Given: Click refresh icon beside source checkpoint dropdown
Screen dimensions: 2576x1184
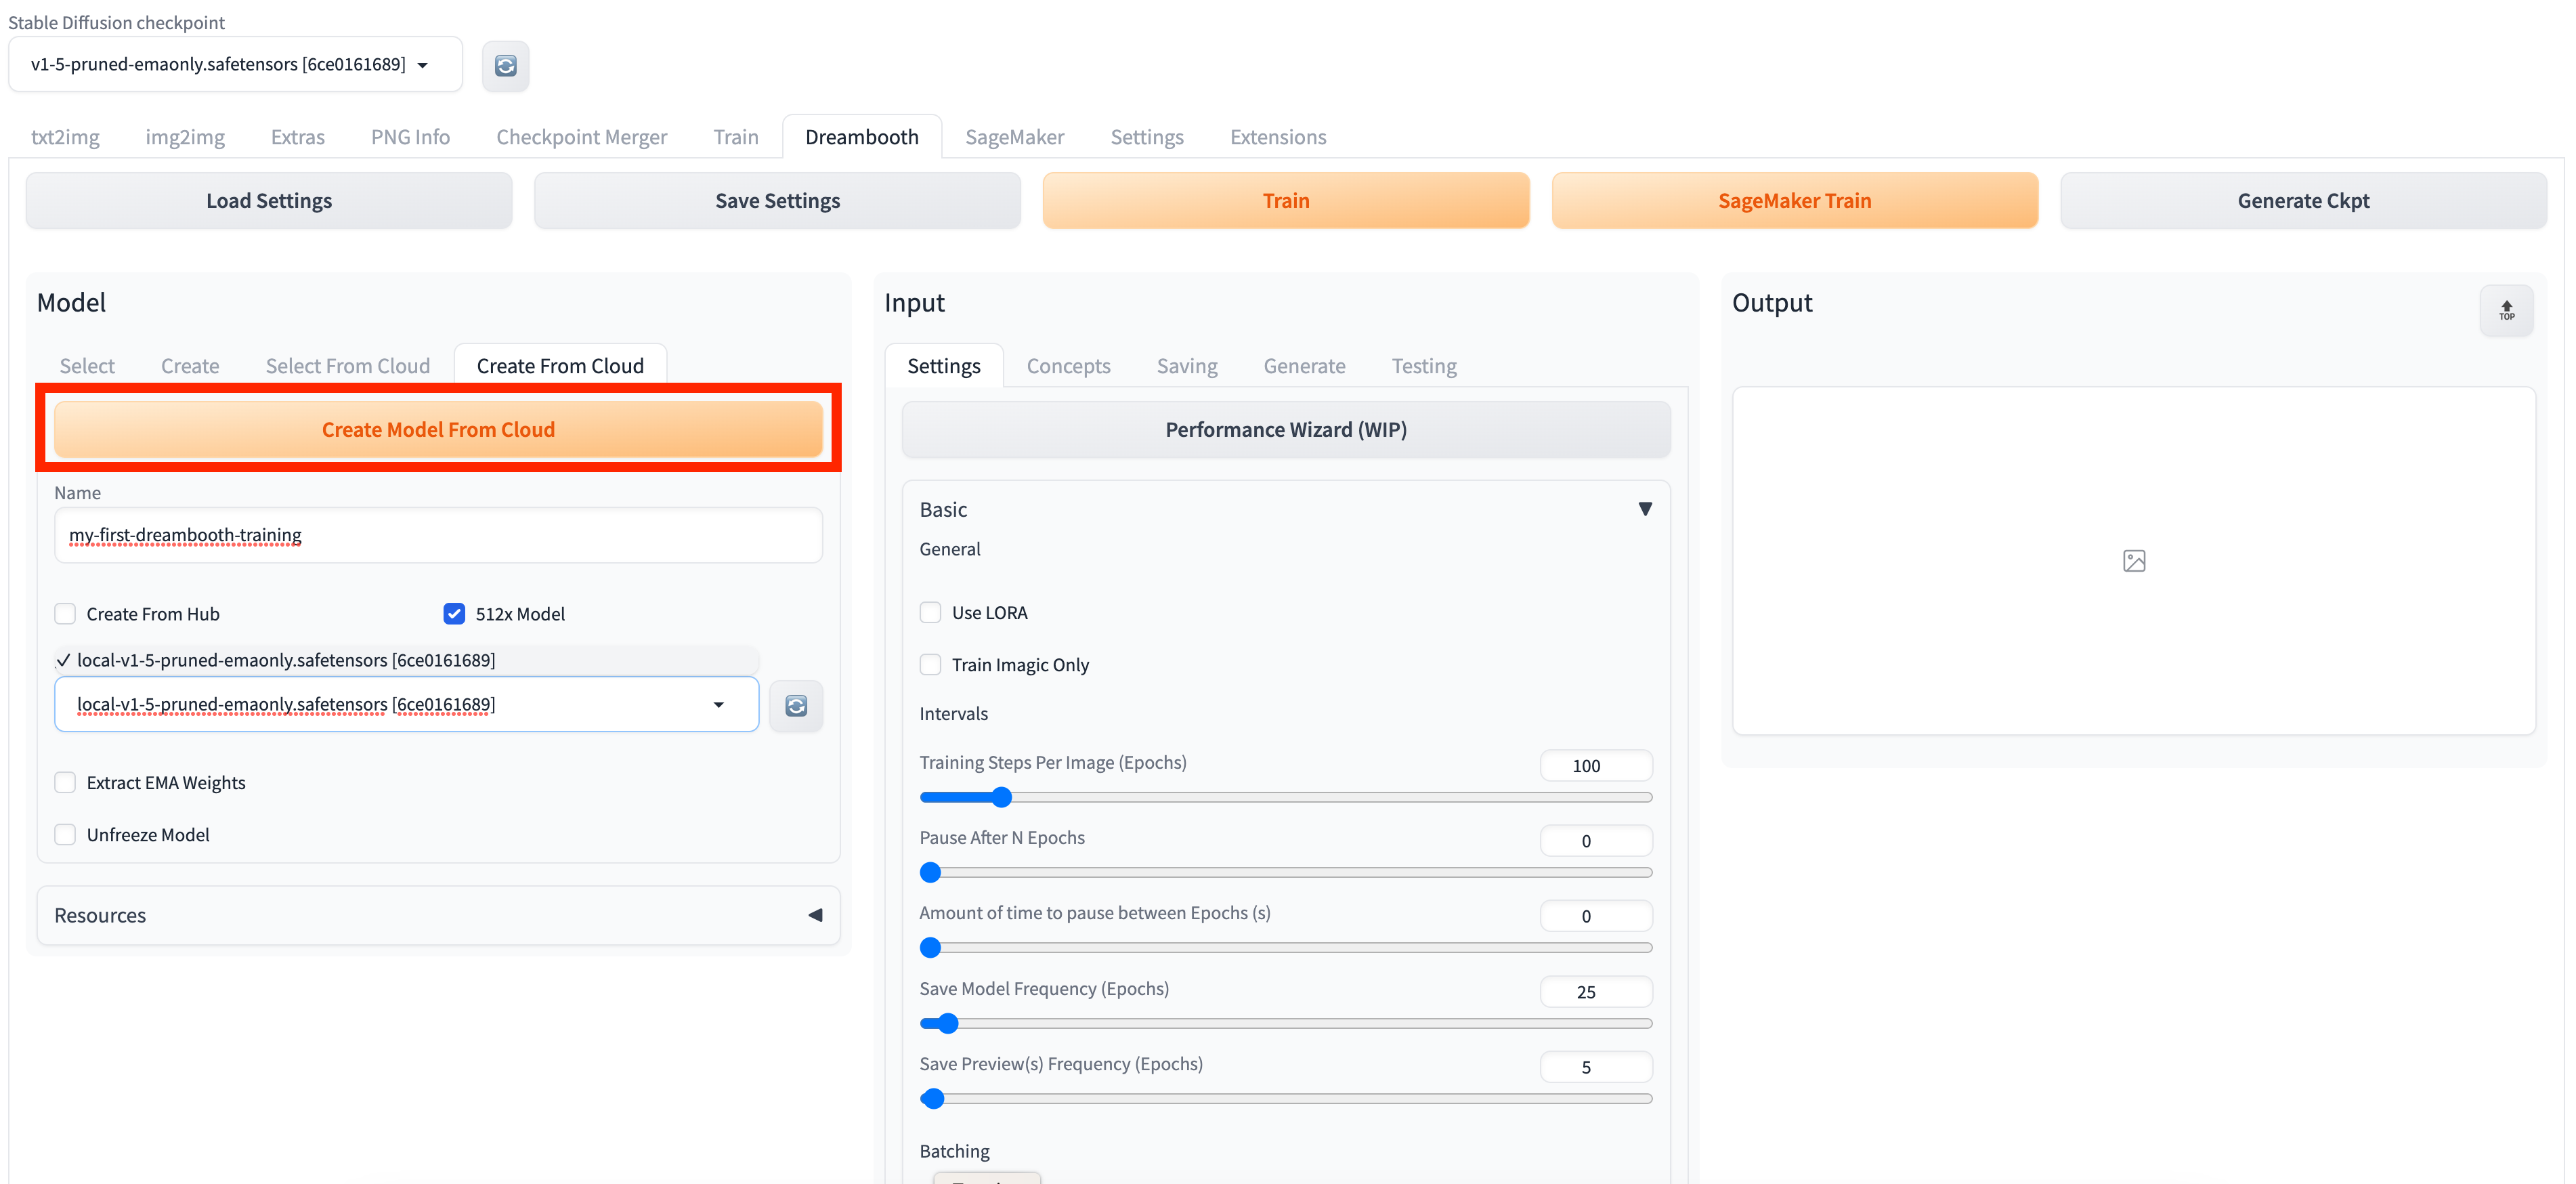Looking at the screenshot, I should click(796, 706).
